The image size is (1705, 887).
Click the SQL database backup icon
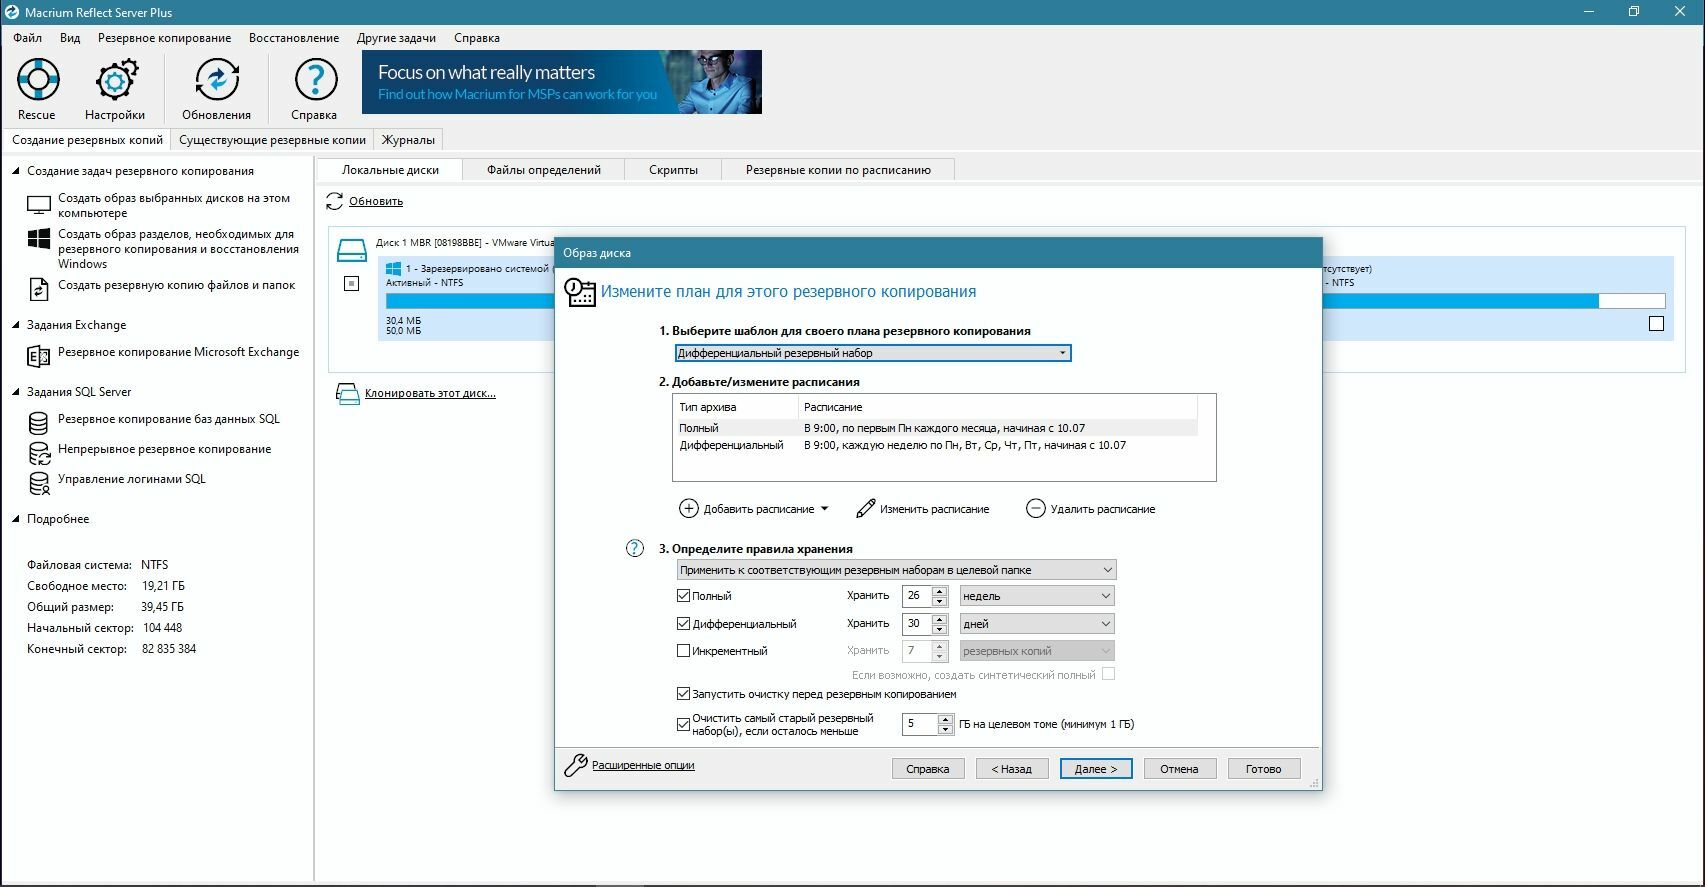(39, 423)
